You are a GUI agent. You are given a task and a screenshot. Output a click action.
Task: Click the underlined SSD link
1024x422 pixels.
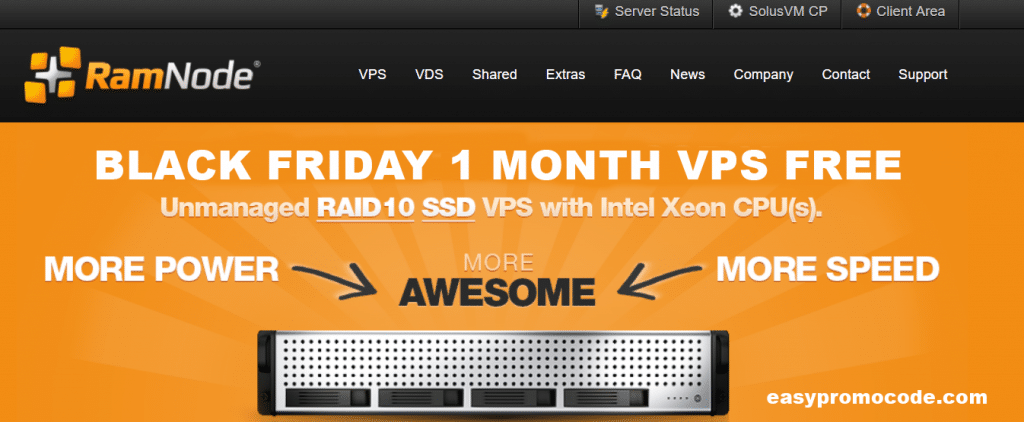(x=449, y=208)
